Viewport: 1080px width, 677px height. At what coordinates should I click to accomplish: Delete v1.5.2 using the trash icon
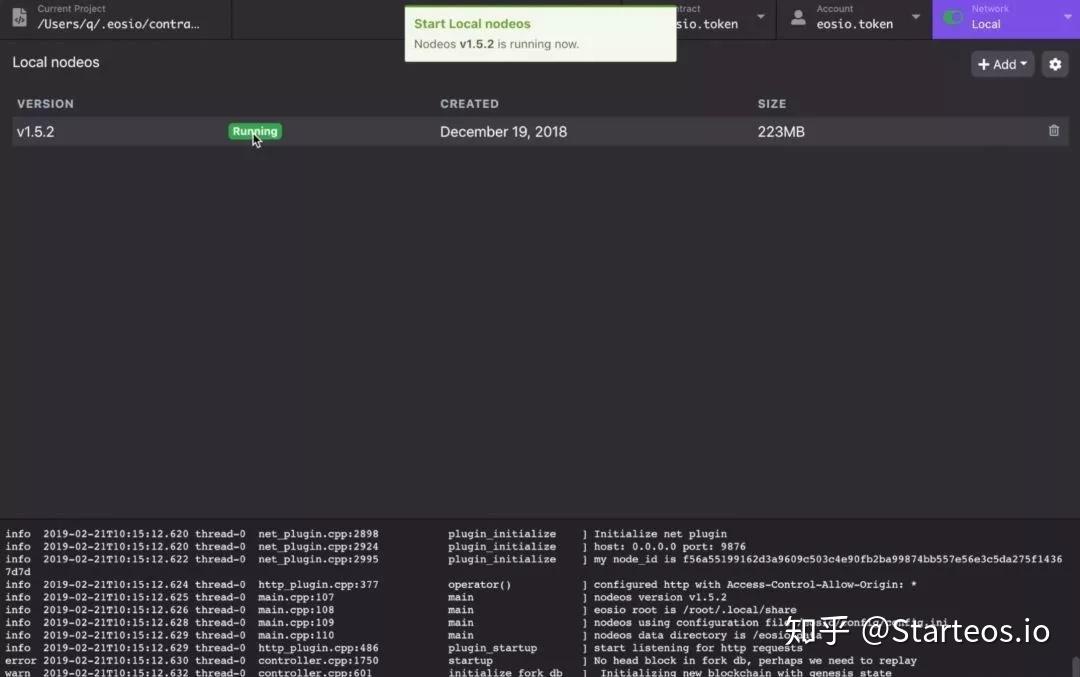click(x=1053, y=130)
